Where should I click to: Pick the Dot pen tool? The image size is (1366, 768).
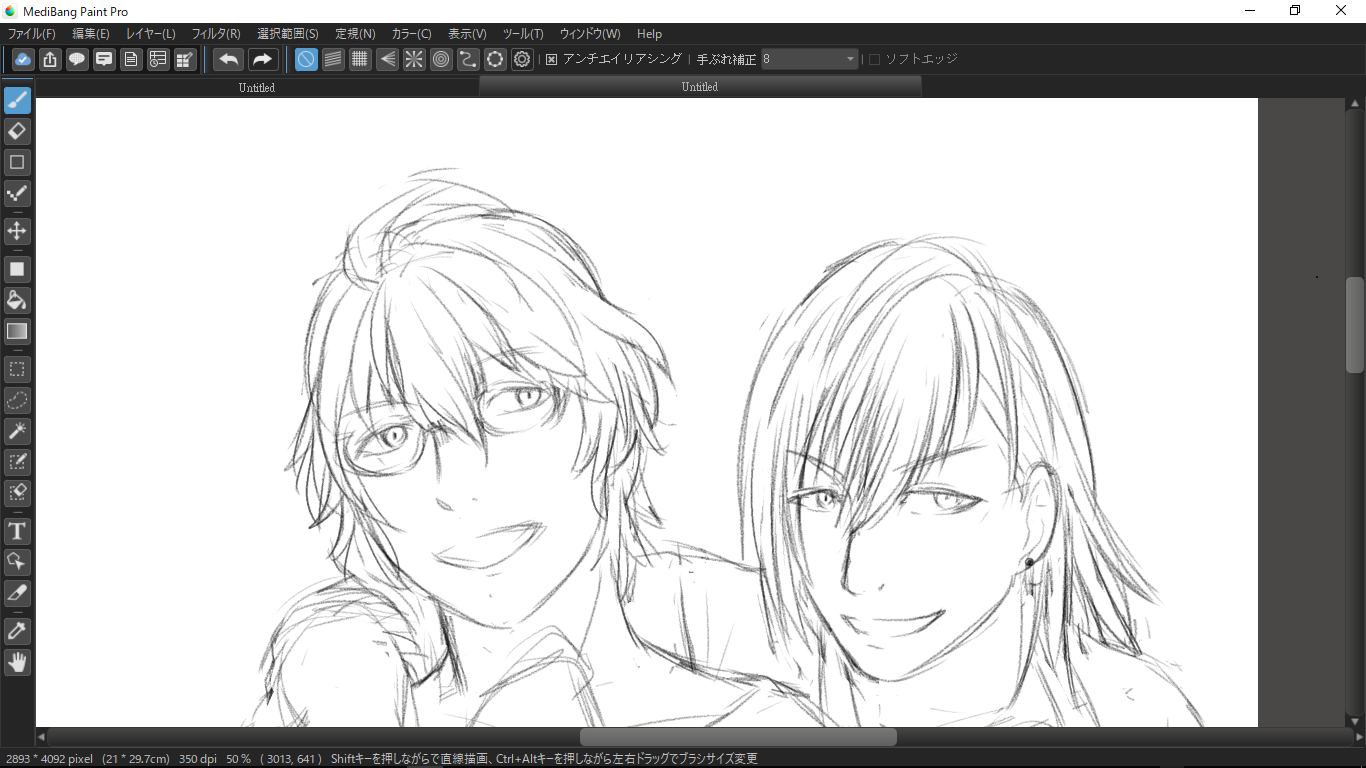coord(17,193)
